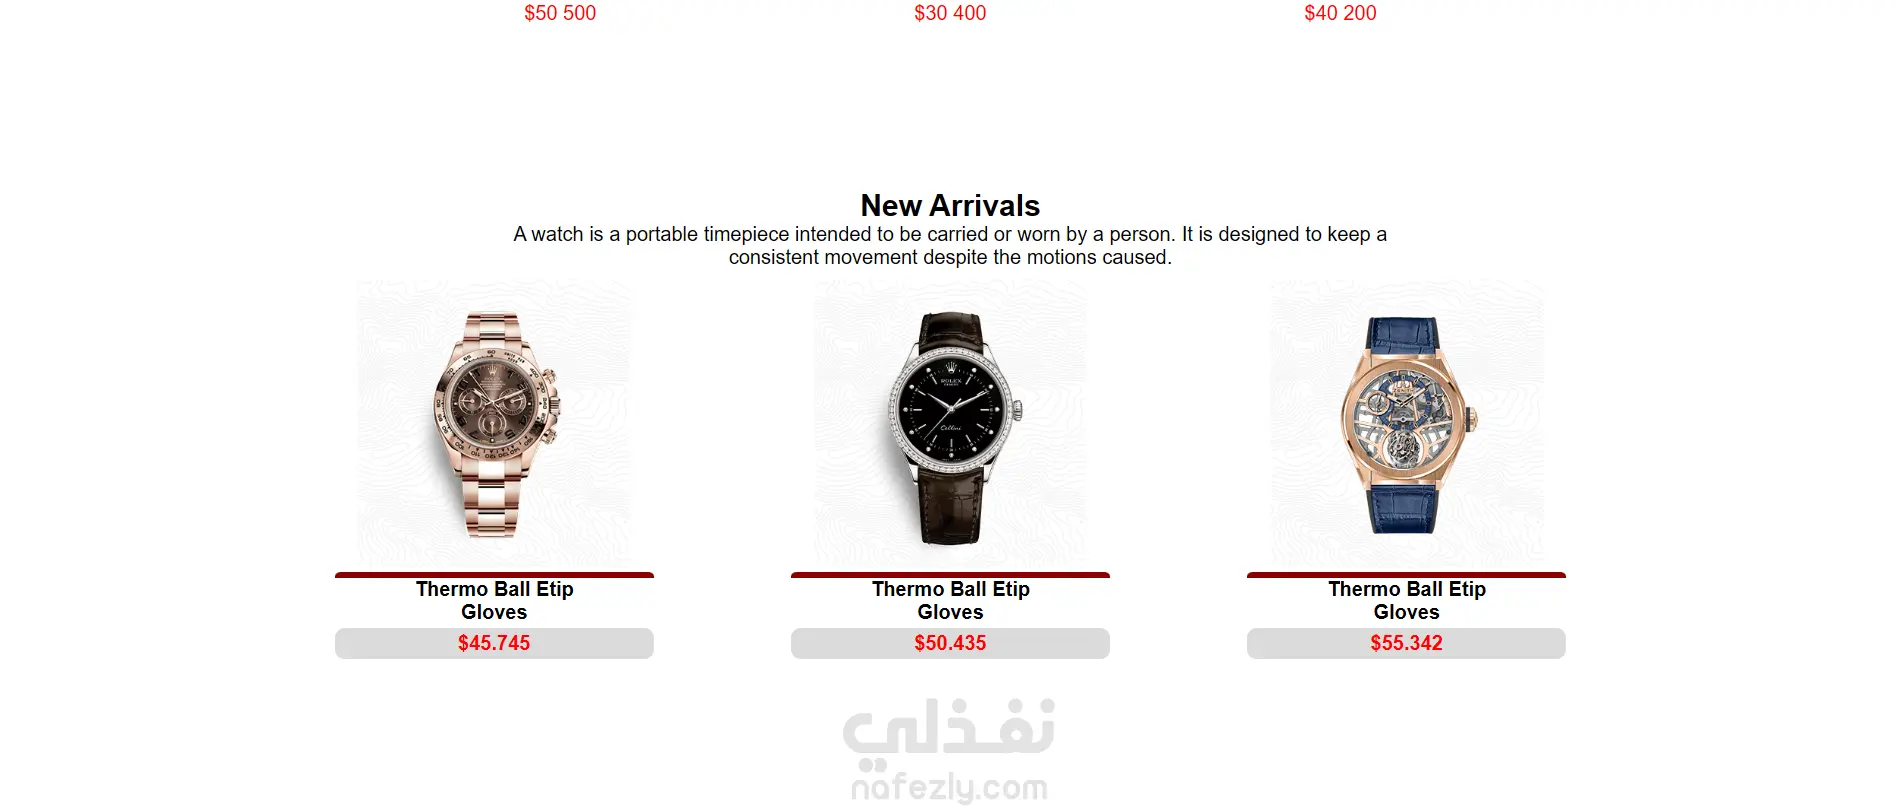
Task: Click the $45.745 price button
Action: point(494,643)
